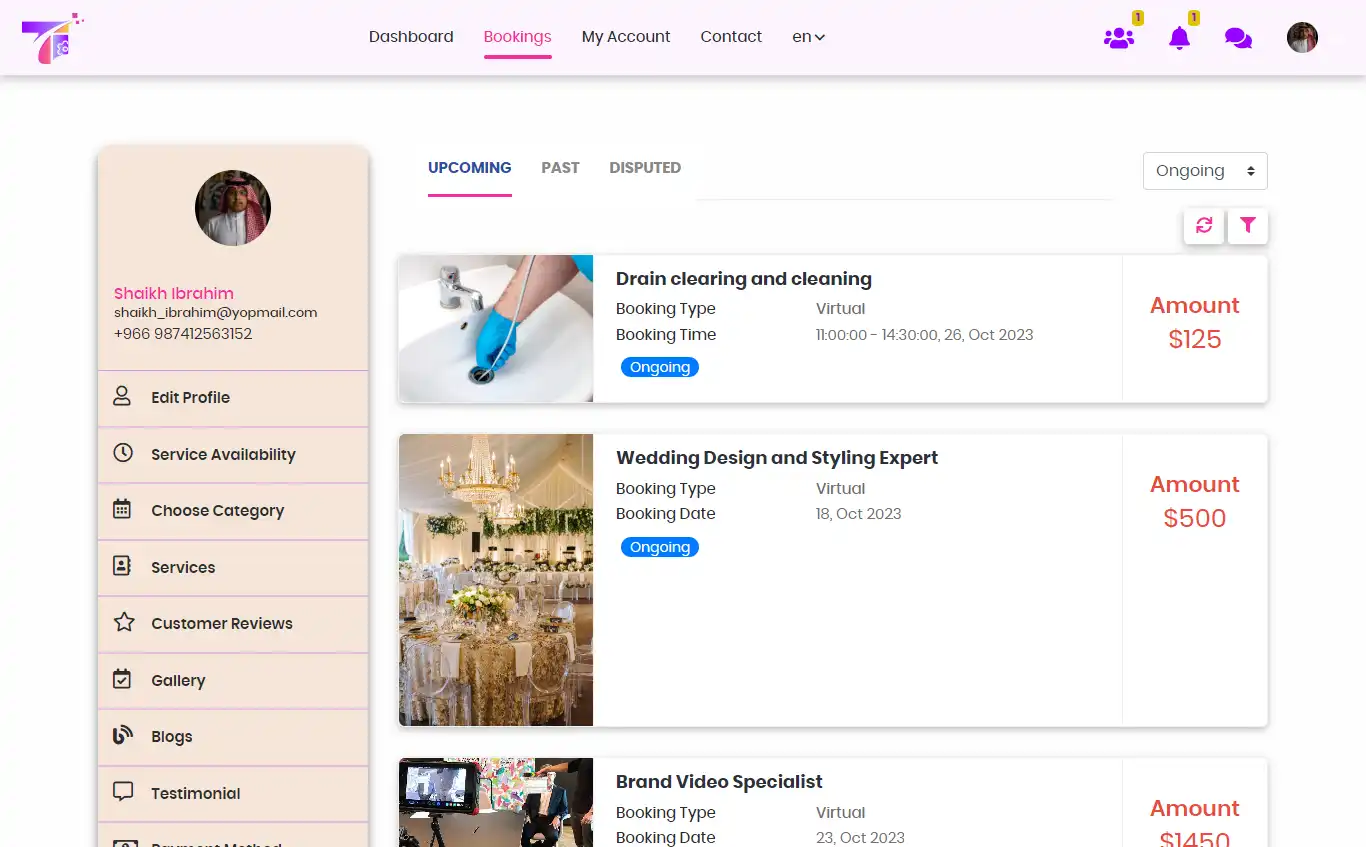Click the referrals people icon with badge
Image resolution: width=1366 pixels, height=847 pixels.
click(1119, 38)
